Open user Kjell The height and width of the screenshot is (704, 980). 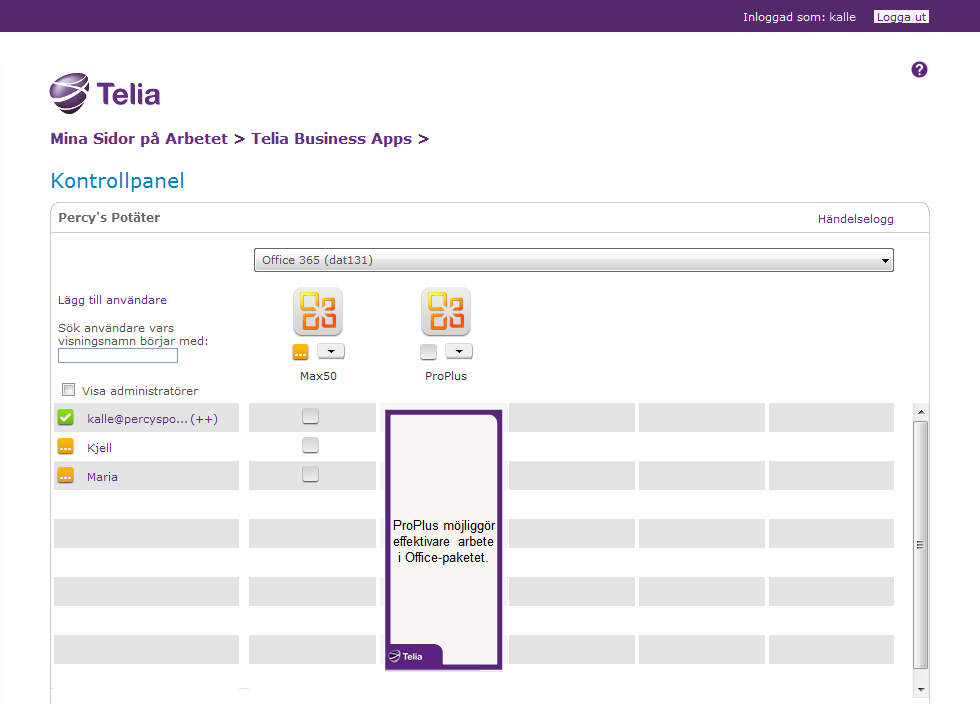tap(99, 448)
